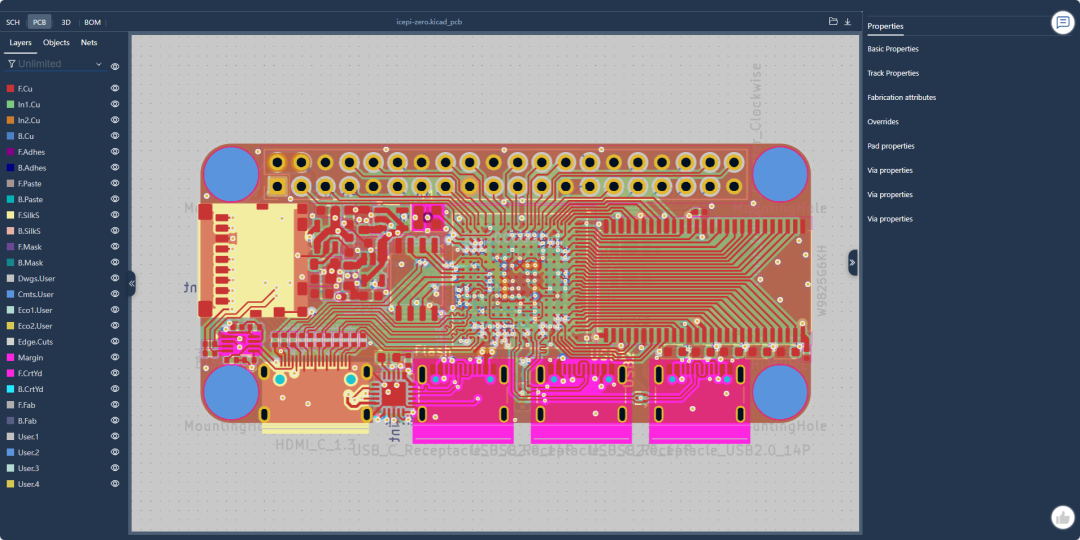Click the B.Cu blue color swatch
Image resolution: width=1080 pixels, height=540 pixels.
pyautogui.click(x=10, y=136)
